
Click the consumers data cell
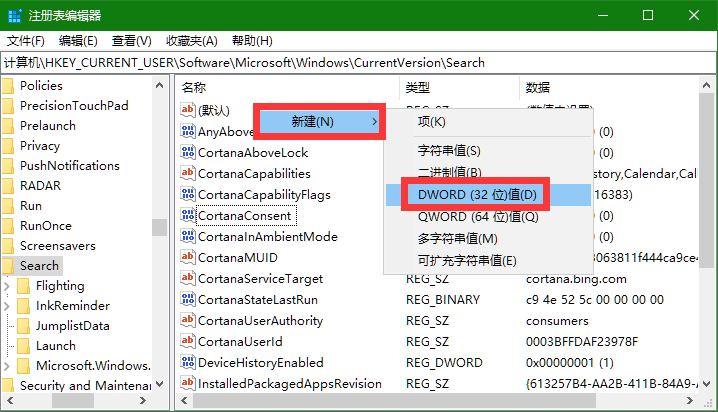pos(557,321)
